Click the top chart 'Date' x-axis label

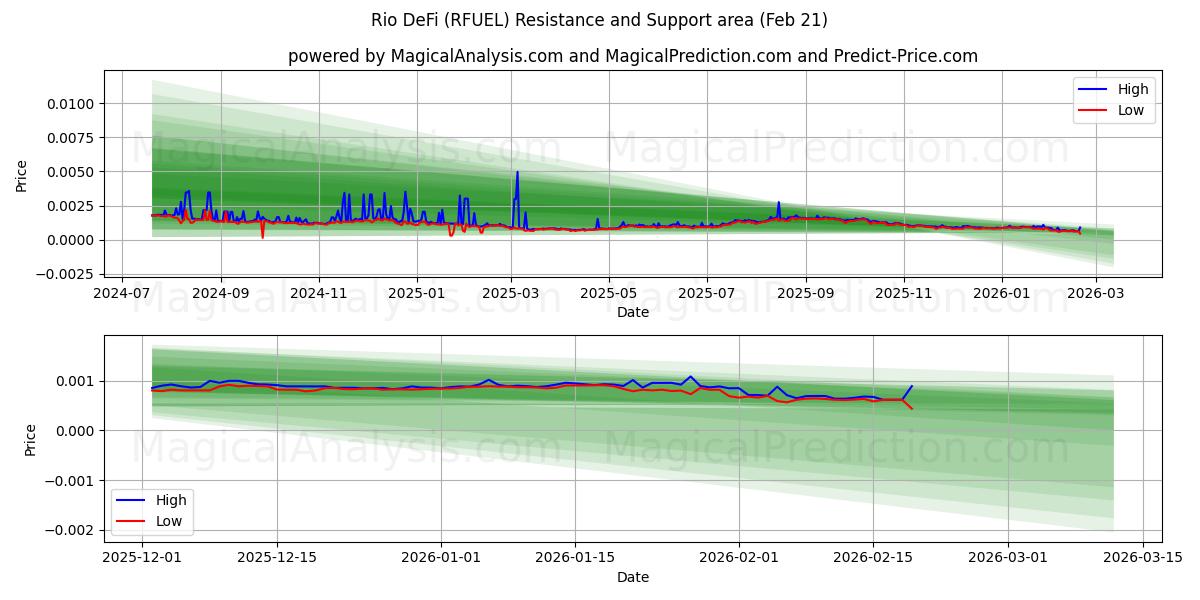(x=633, y=312)
